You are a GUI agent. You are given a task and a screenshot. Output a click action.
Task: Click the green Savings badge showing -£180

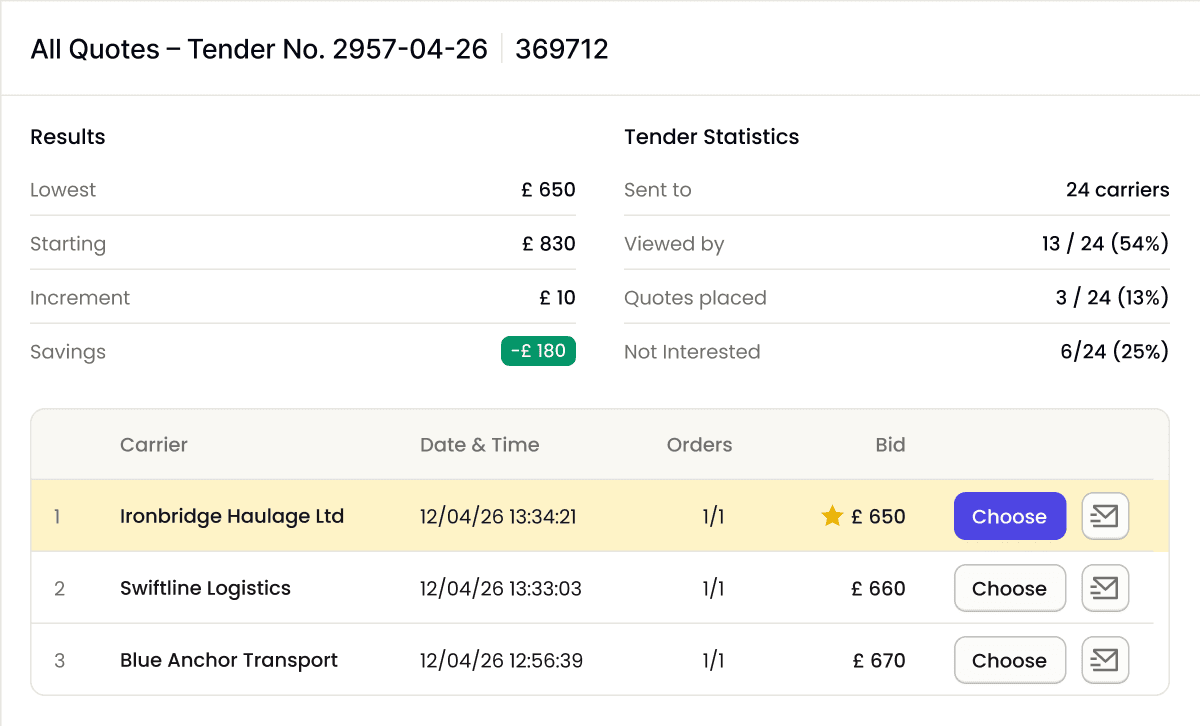tap(538, 351)
